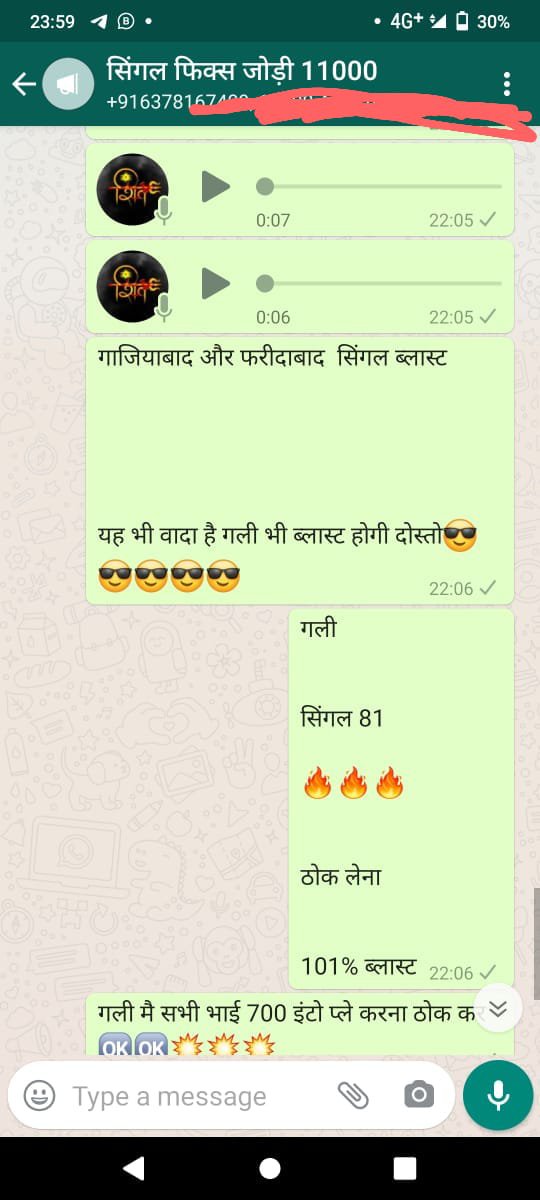Seek the 0:06 voice message slider

[378, 283]
